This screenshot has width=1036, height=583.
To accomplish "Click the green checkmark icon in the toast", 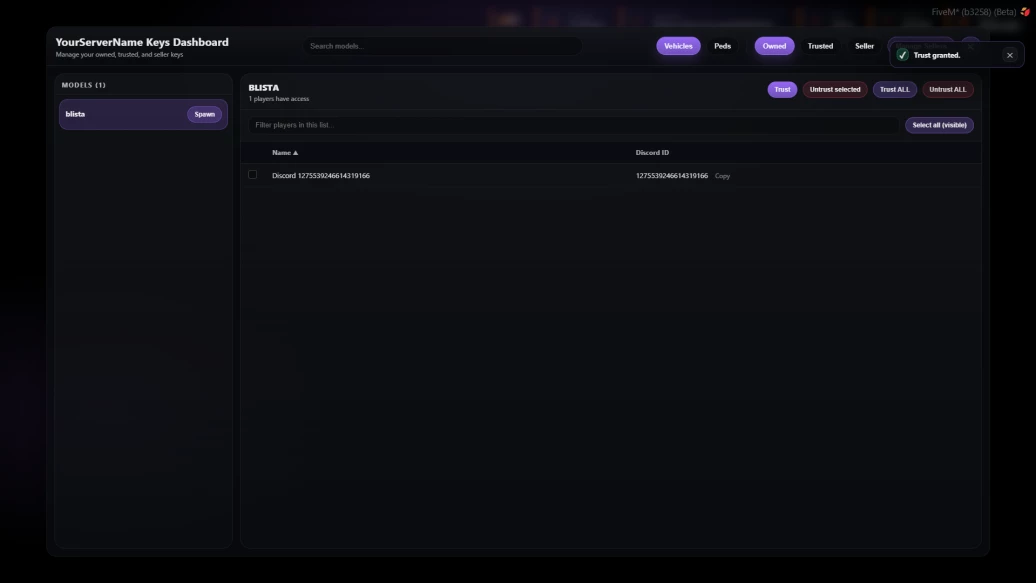I will point(903,55).
